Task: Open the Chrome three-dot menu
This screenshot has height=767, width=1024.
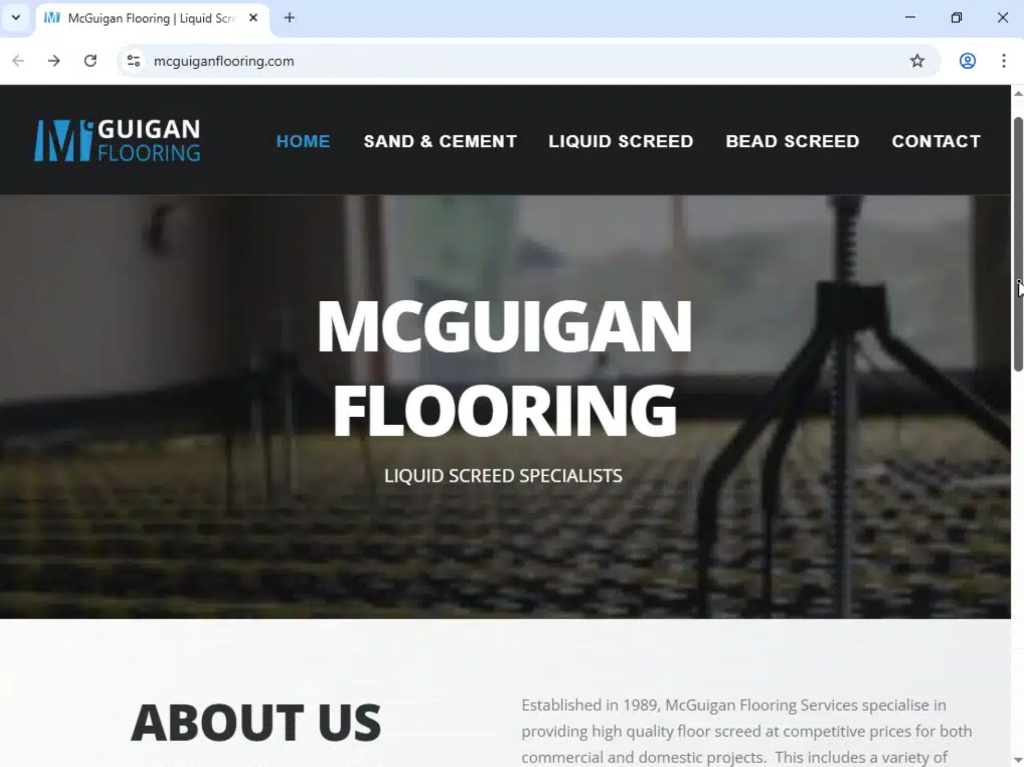Action: 1004,61
